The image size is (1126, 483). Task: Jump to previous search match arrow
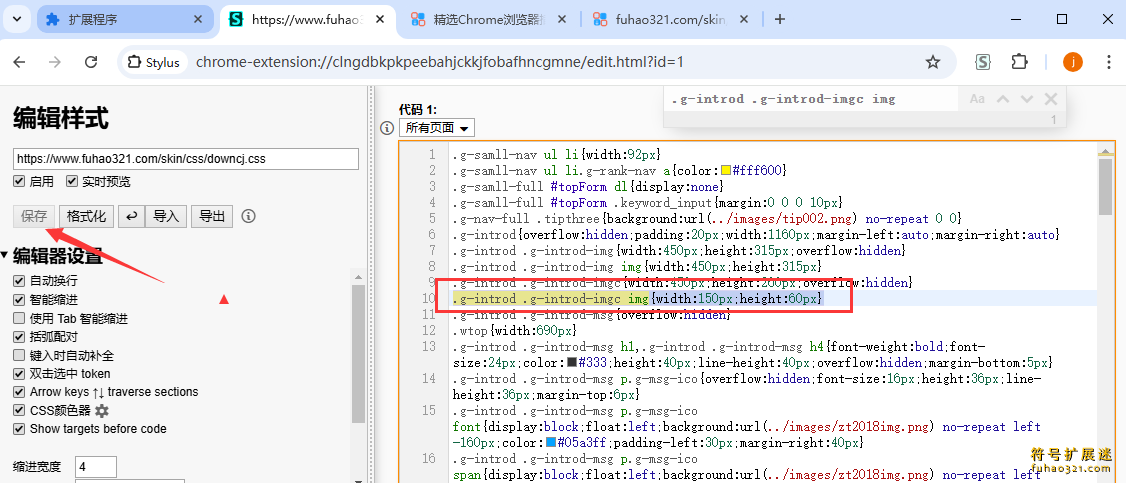click(1003, 99)
